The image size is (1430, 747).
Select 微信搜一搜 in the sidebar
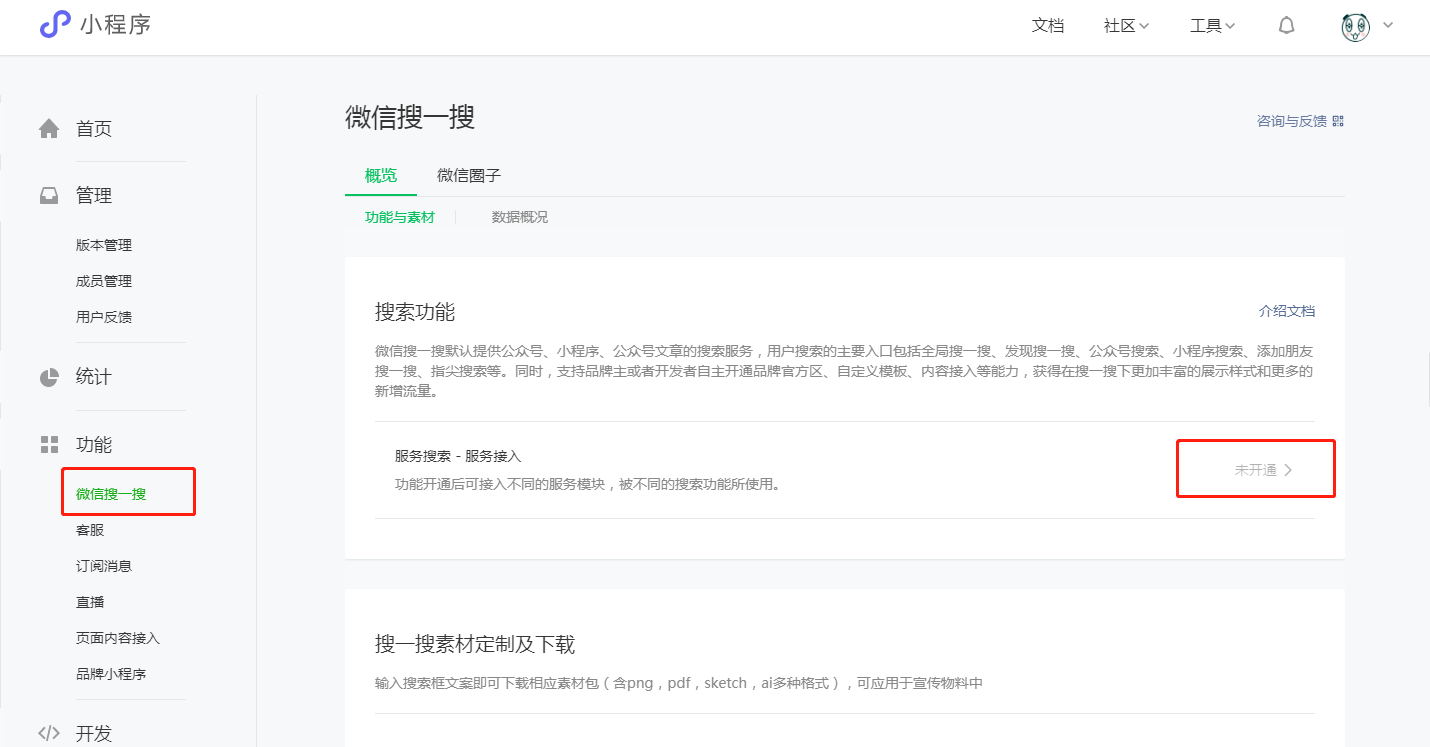coord(111,494)
